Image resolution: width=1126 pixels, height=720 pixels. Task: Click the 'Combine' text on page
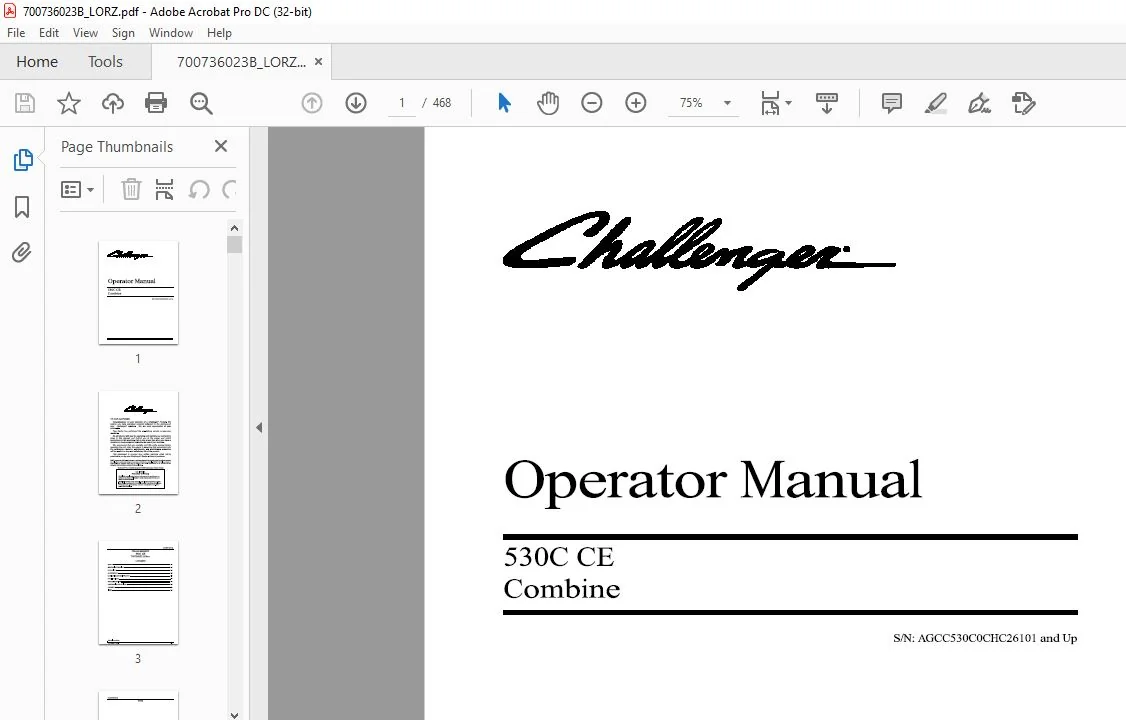coord(562,589)
